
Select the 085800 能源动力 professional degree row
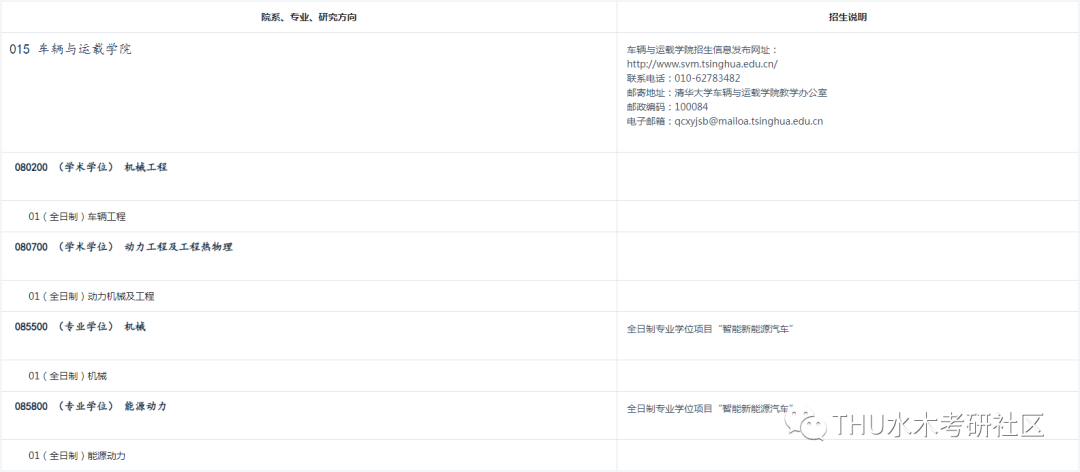point(90,406)
